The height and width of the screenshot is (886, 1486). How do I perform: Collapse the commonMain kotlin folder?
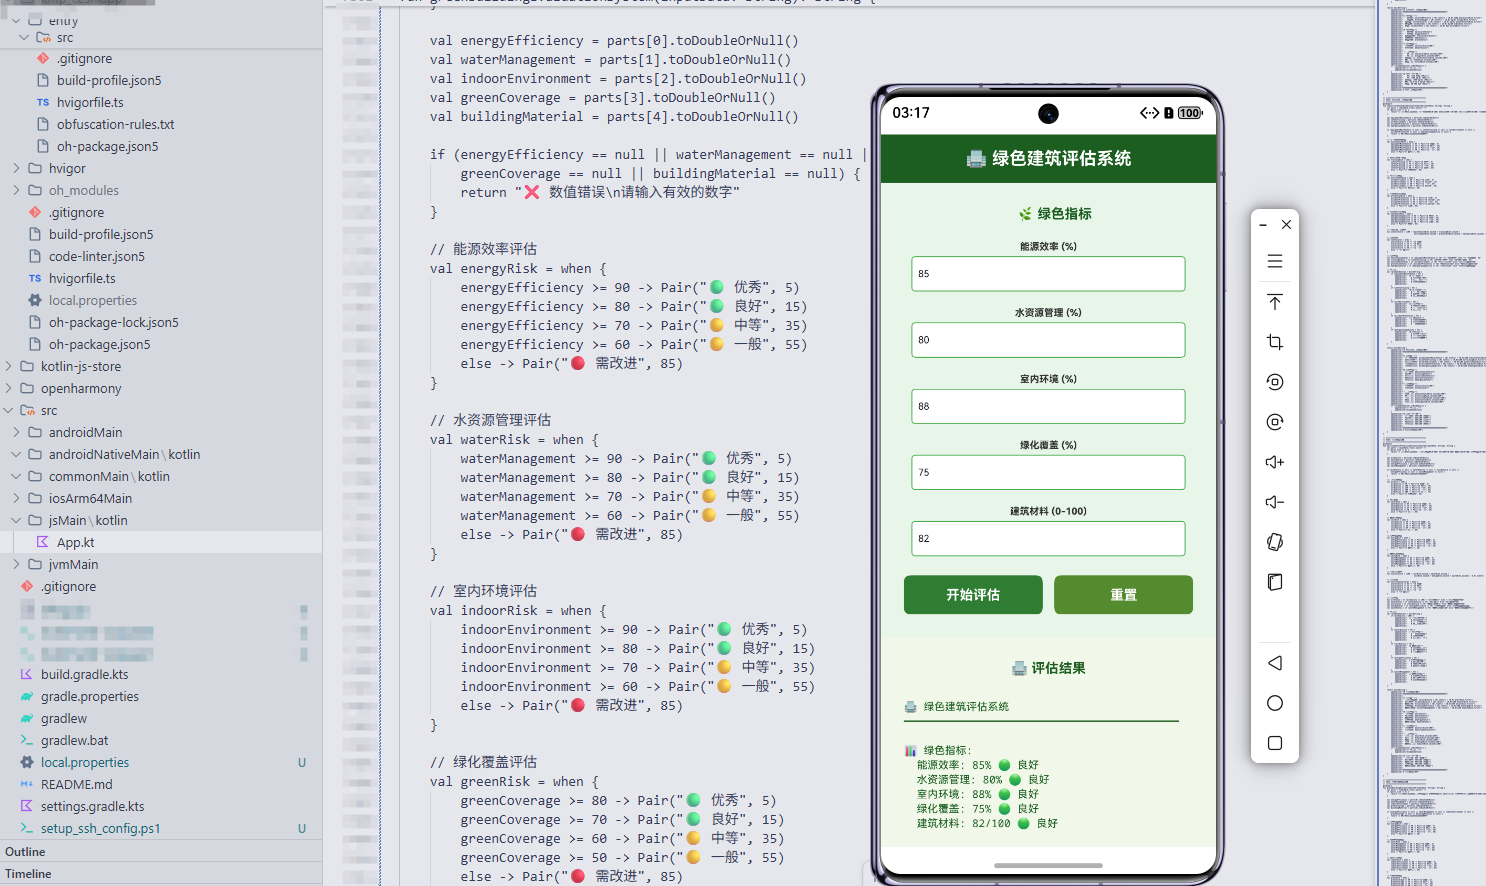[16, 476]
